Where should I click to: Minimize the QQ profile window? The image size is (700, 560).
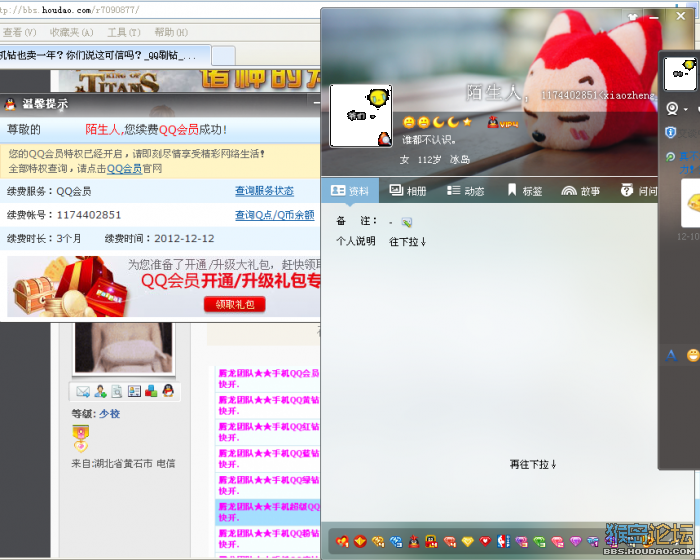[654, 17]
